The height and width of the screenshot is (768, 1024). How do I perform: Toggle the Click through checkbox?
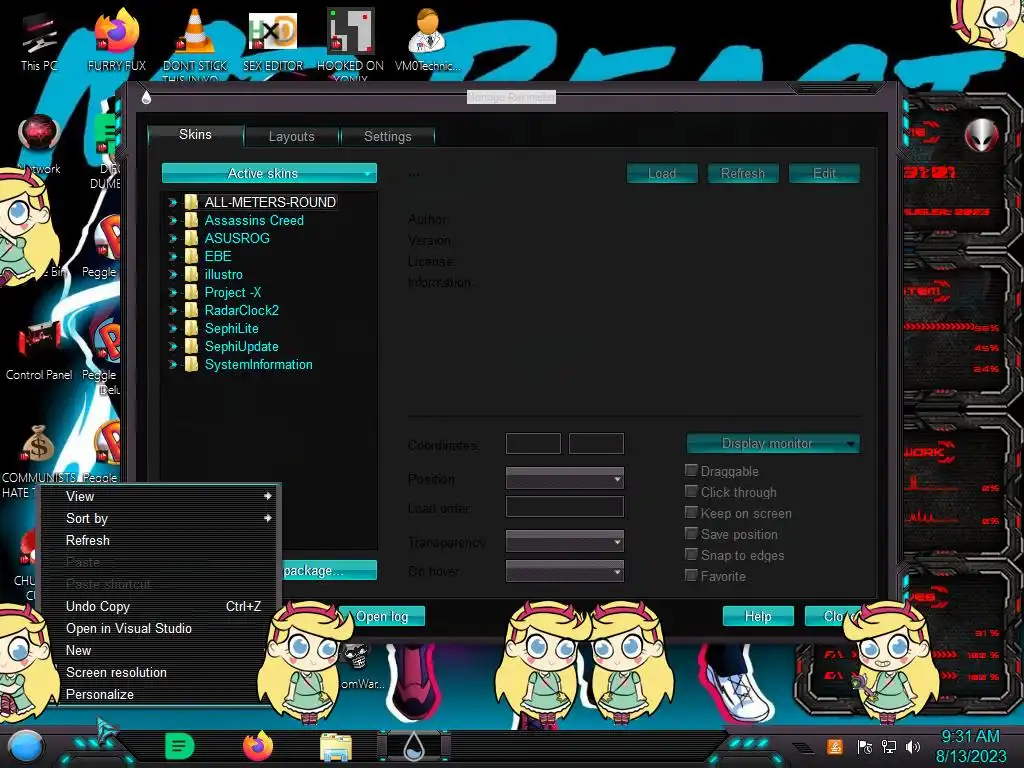coord(691,491)
